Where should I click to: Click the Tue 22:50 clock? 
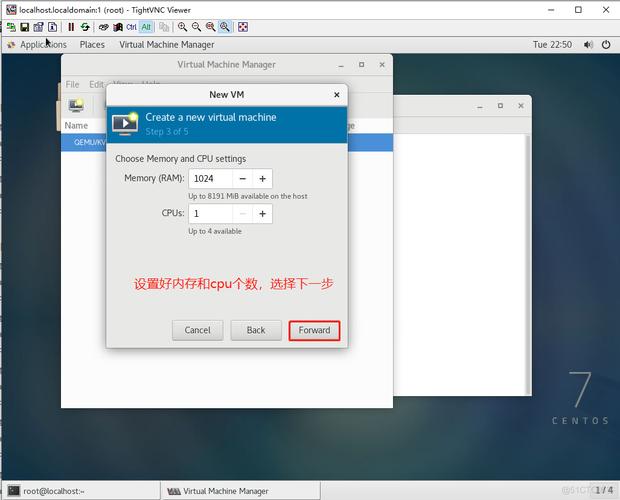click(x=552, y=45)
